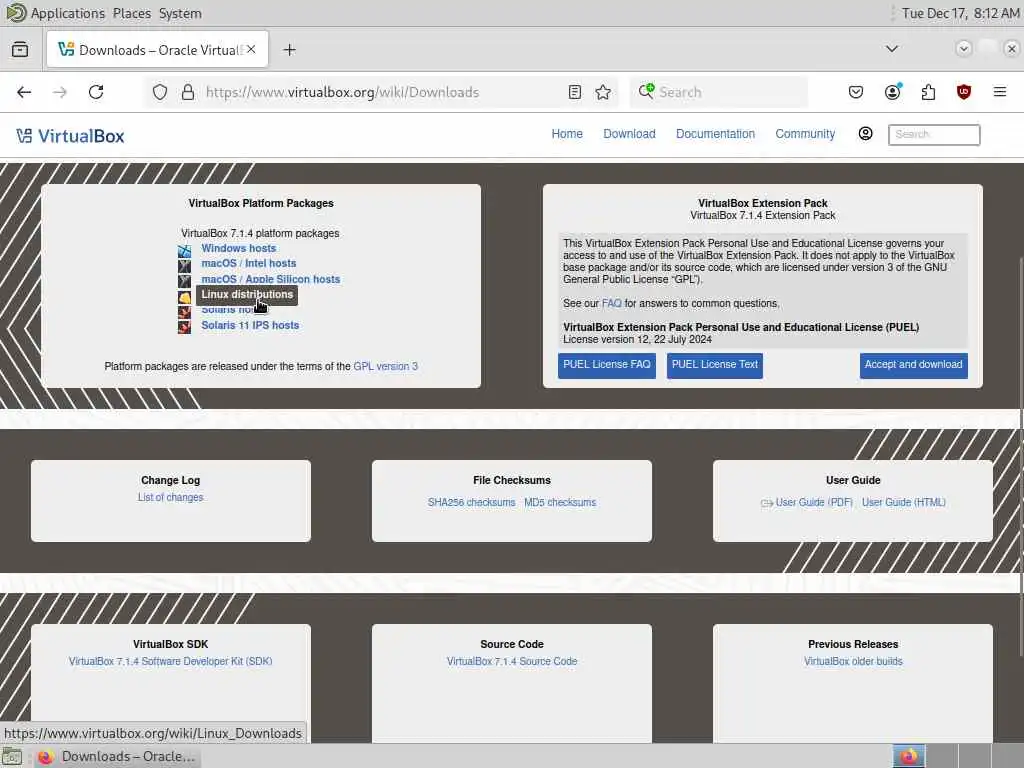Viewport: 1024px width, 768px height.
Task: Click the clock Tue Dec 17, 8:12 AM
Action: [961, 13]
